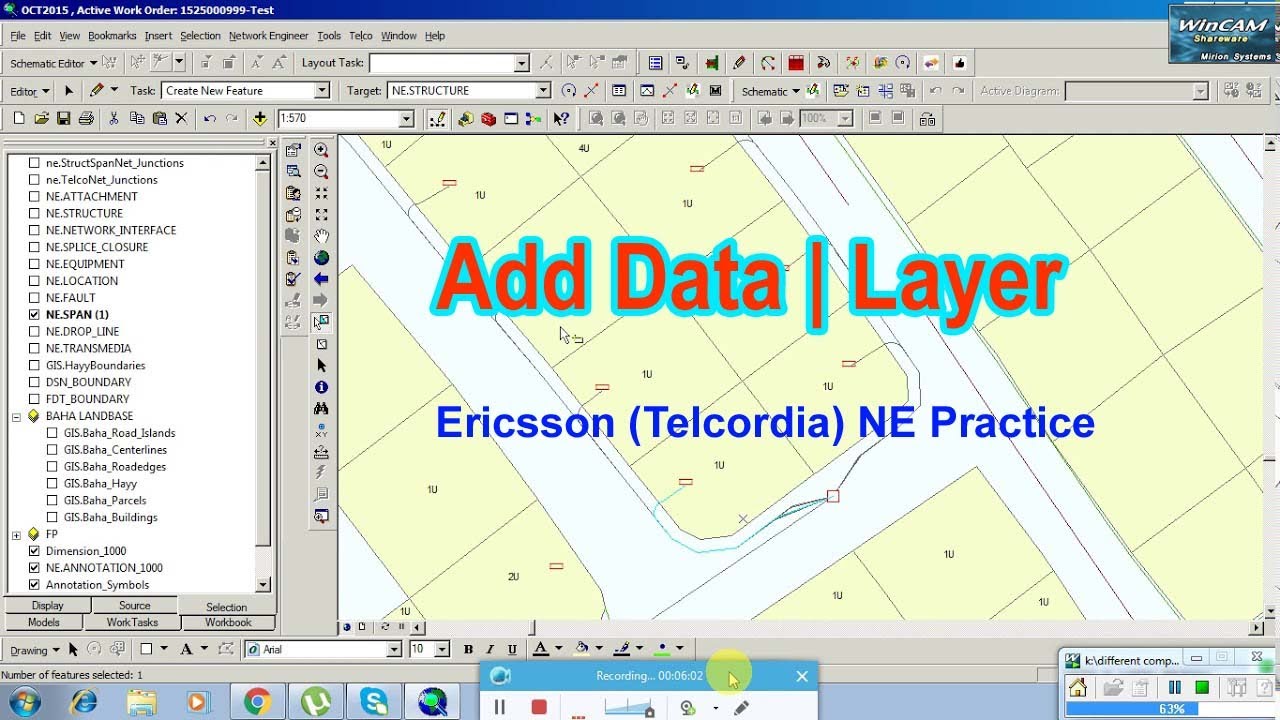Screen dimensions: 1280x720
Task: Open the font color picker
Action: click(x=541, y=649)
